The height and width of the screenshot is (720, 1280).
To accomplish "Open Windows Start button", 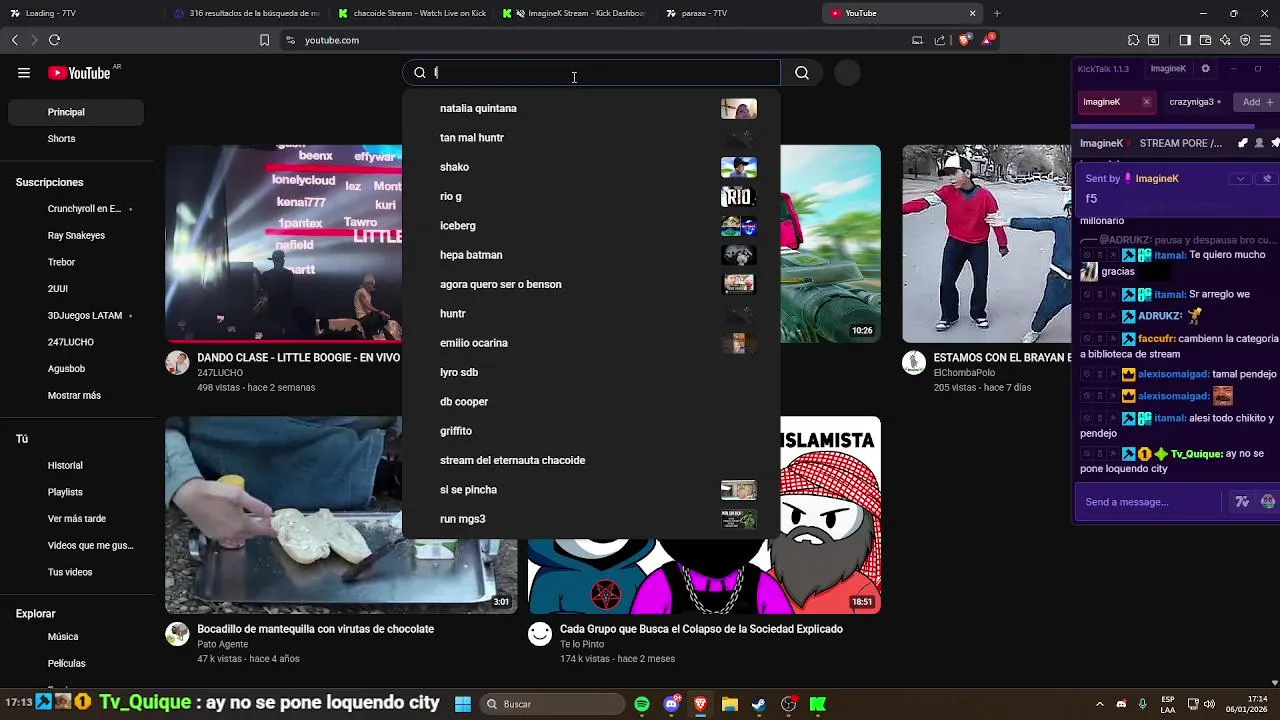I will (x=462, y=704).
